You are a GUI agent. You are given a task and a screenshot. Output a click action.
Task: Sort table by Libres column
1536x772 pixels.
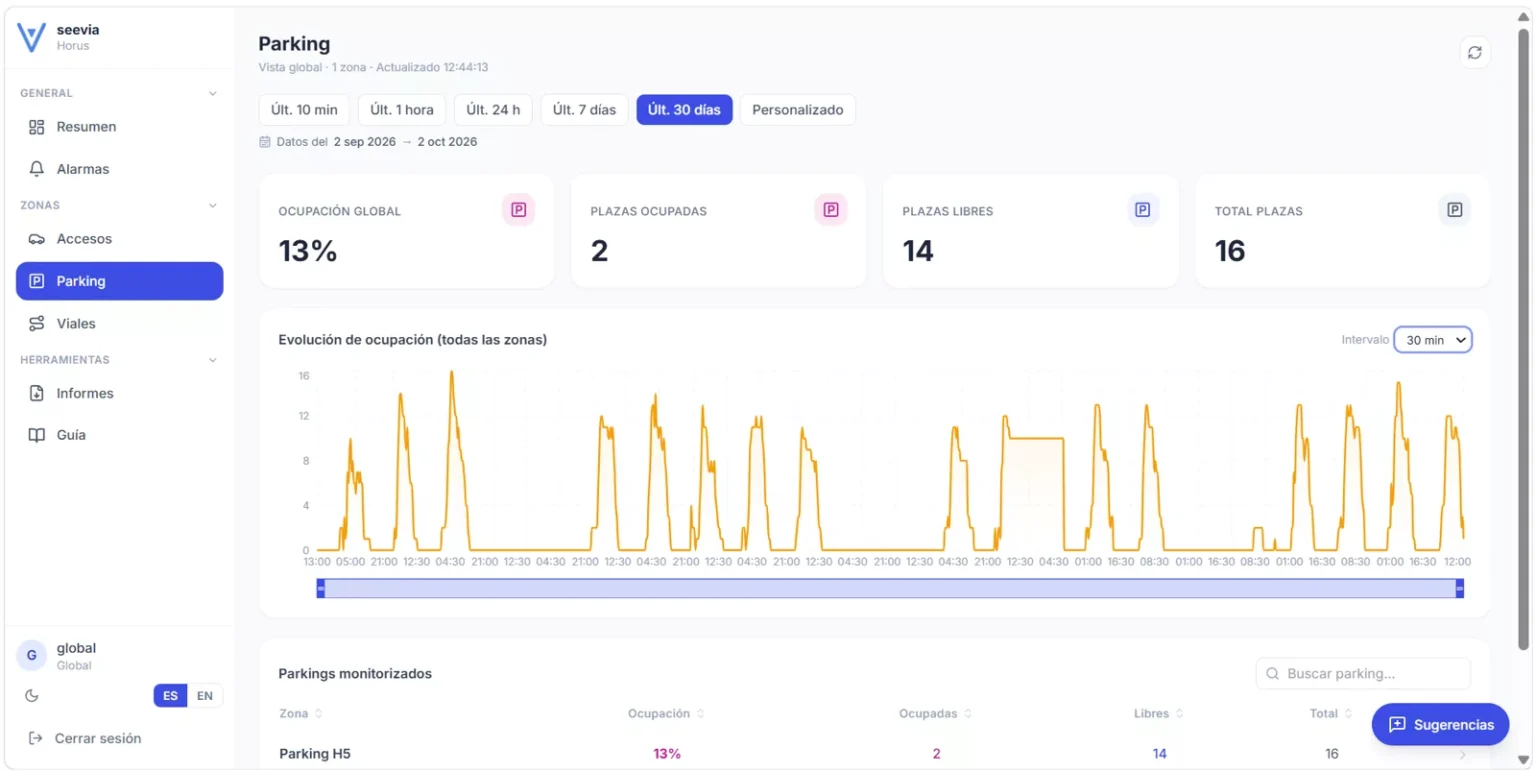click(x=1159, y=714)
